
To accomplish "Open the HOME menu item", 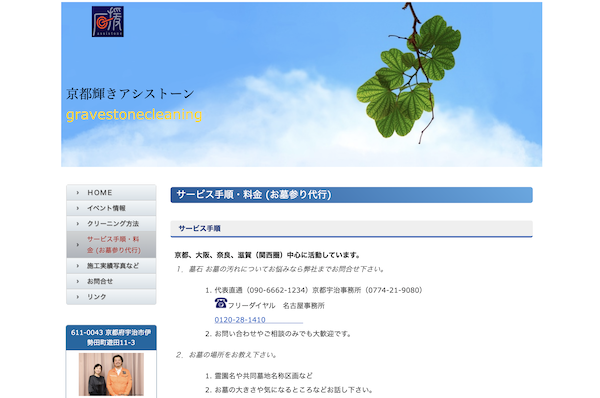I will 111,192.
